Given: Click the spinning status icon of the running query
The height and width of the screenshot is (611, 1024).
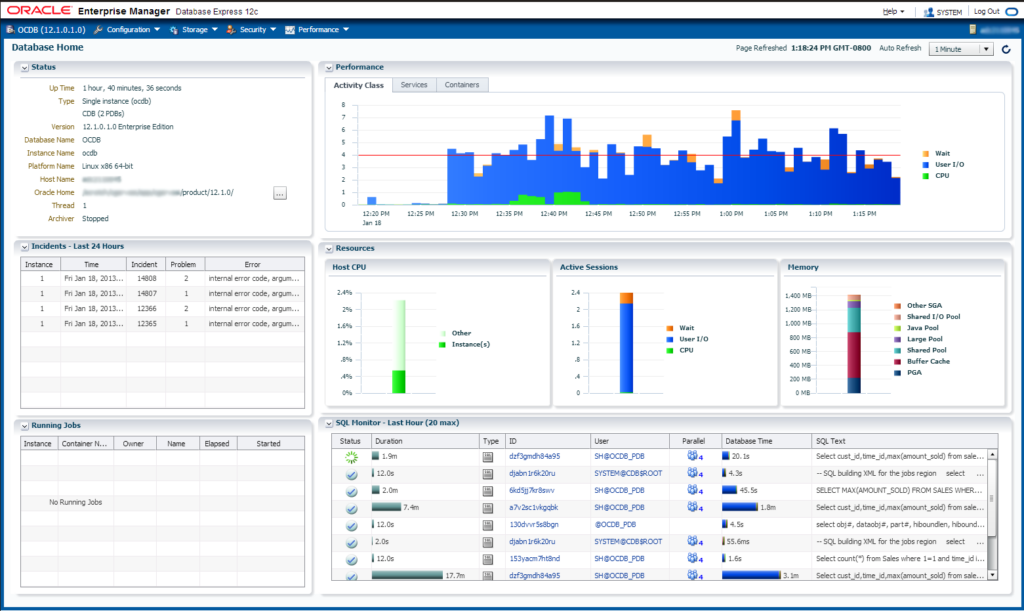Looking at the screenshot, I should [x=352, y=458].
